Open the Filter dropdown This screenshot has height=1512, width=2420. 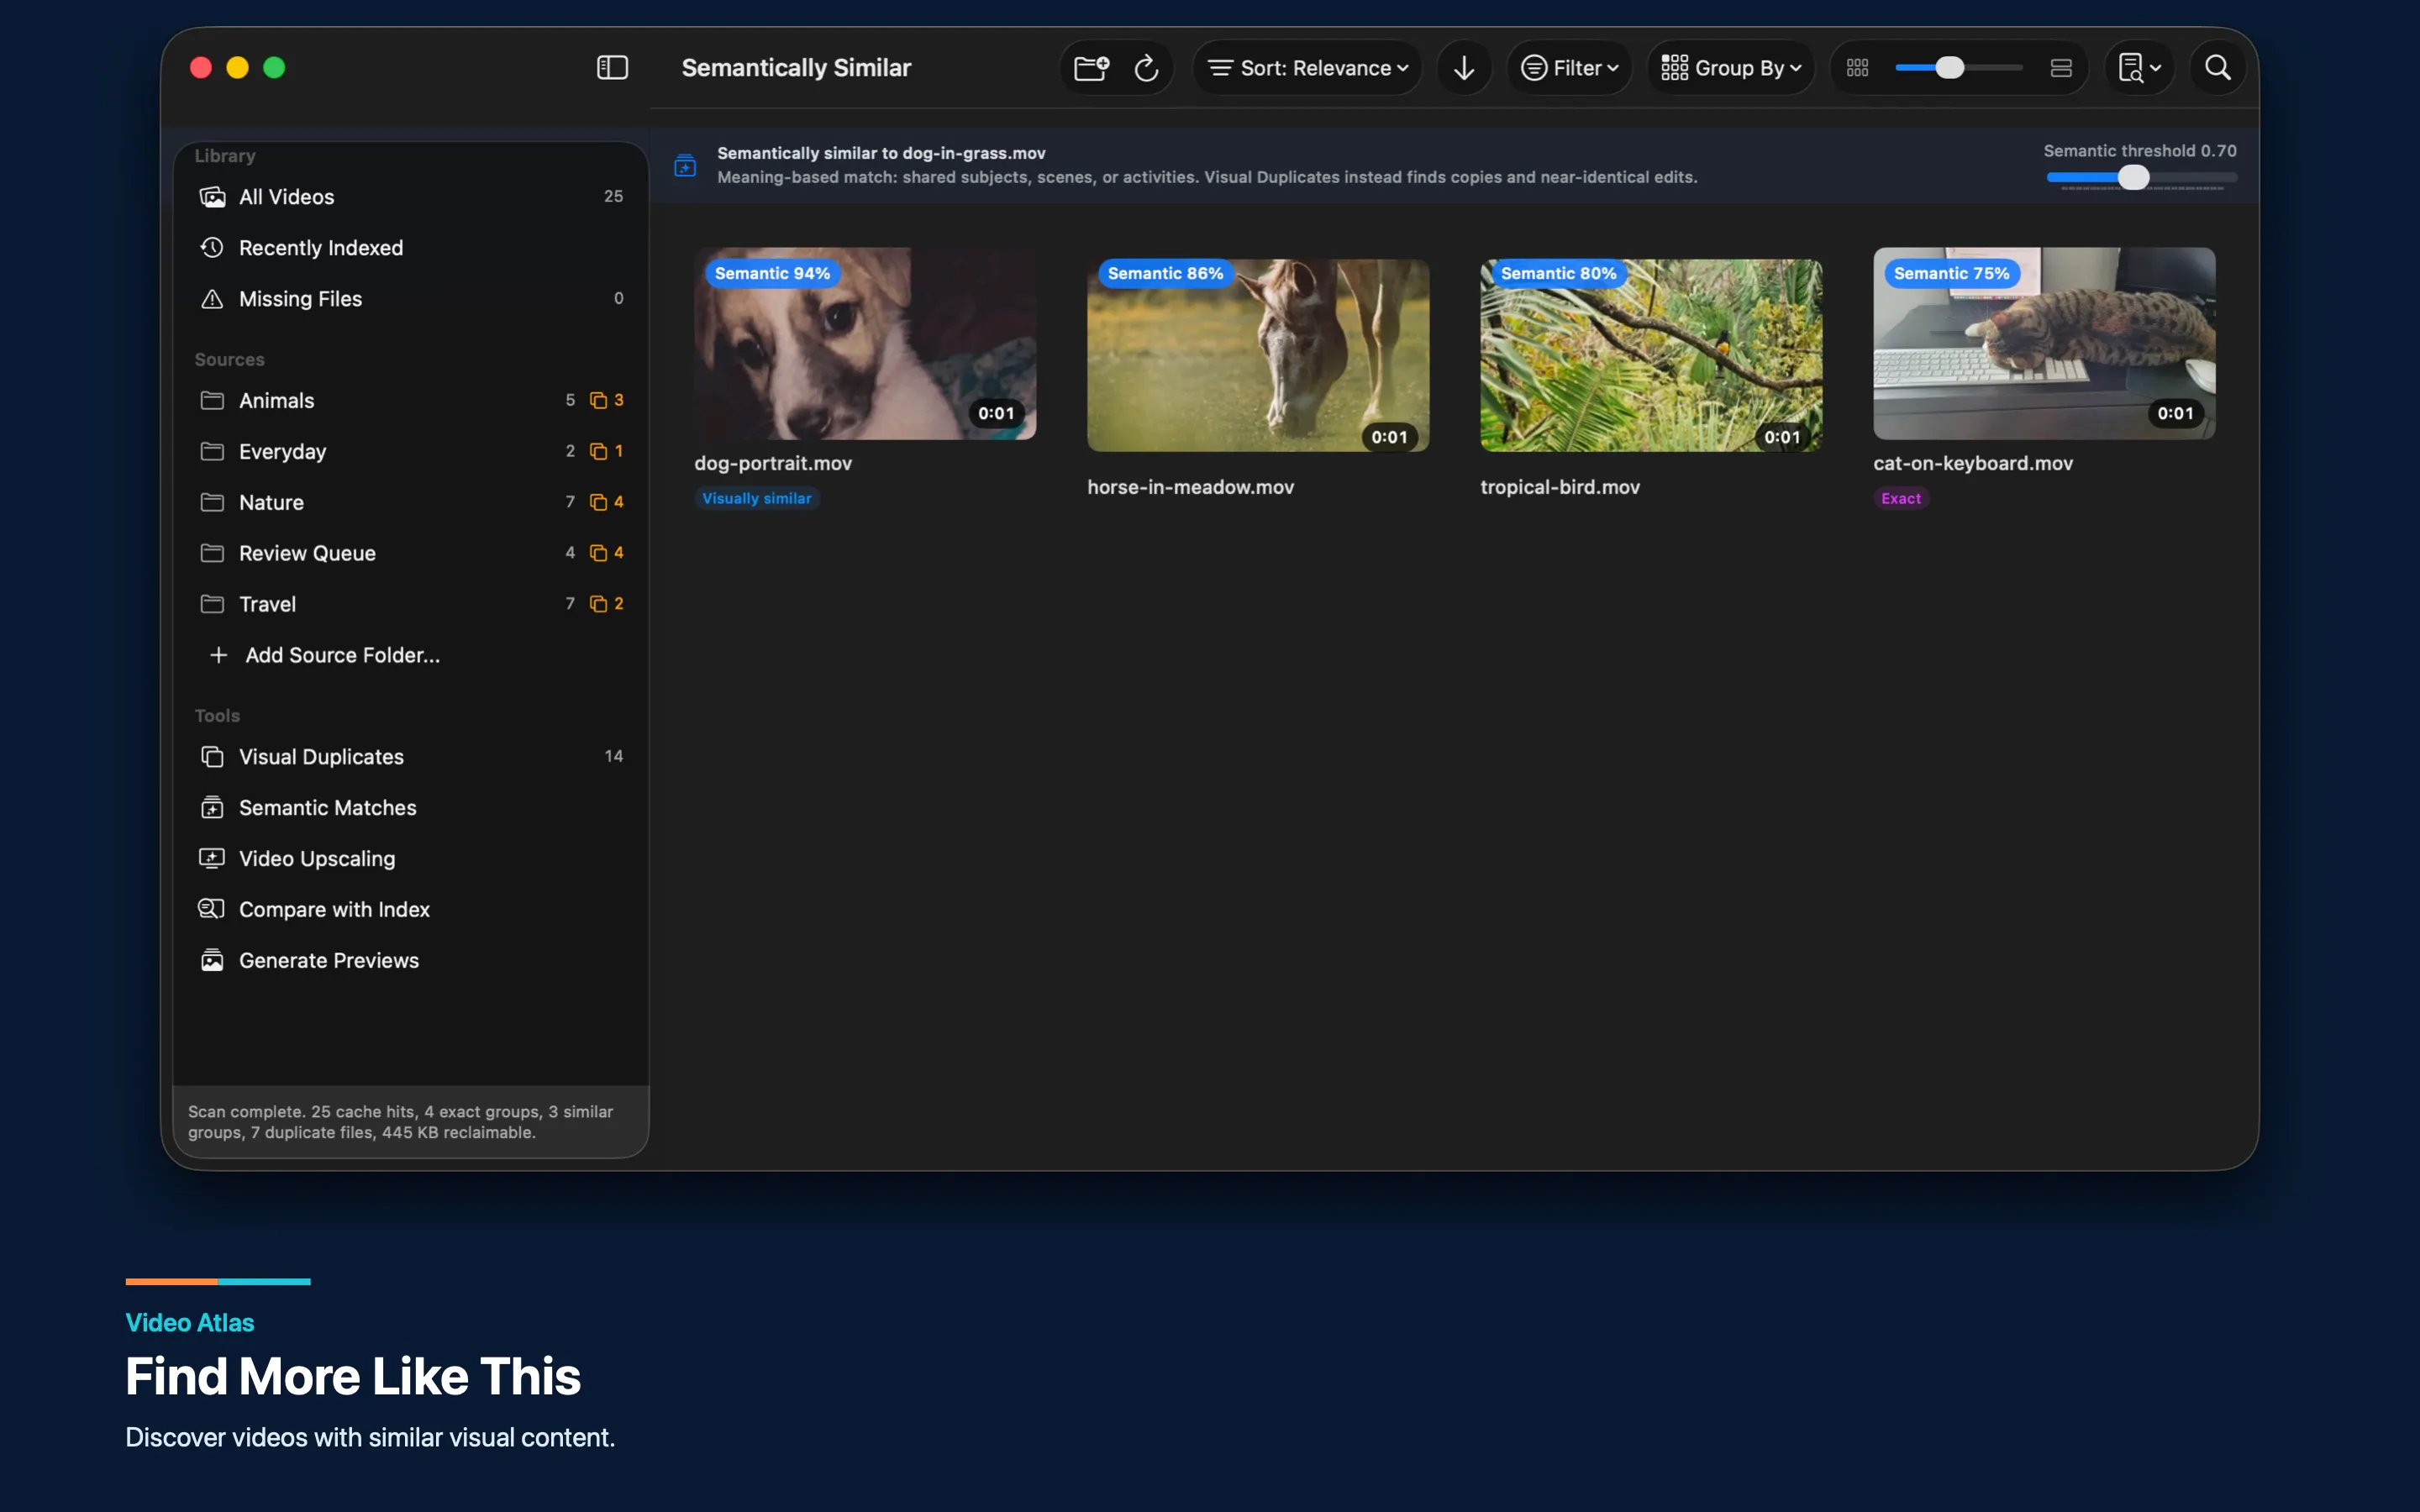point(1569,68)
